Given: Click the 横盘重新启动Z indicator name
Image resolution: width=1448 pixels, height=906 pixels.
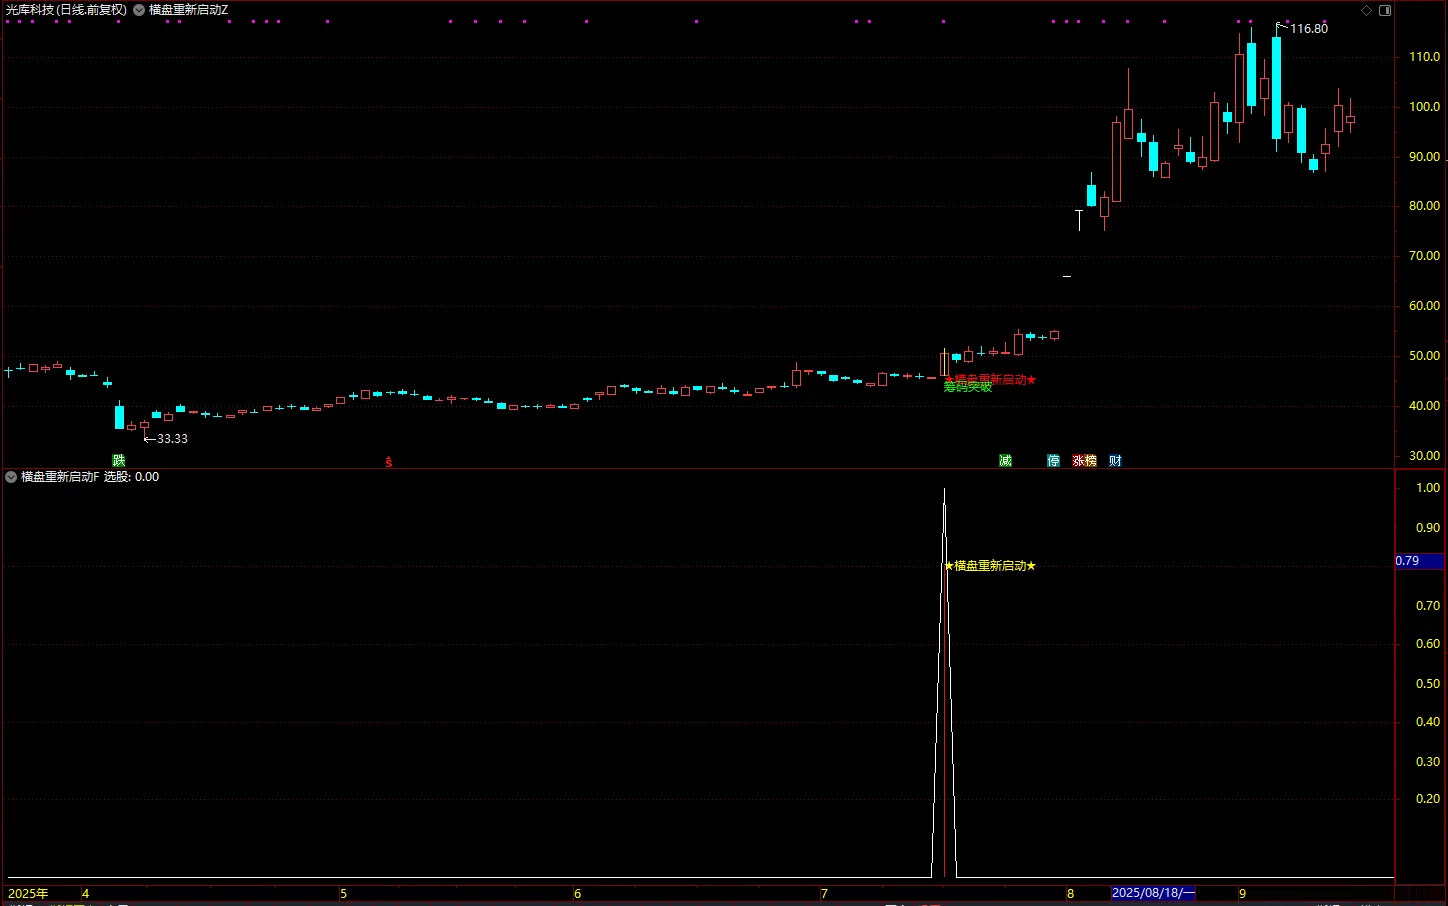Looking at the screenshot, I should pyautogui.click(x=188, y=10).
